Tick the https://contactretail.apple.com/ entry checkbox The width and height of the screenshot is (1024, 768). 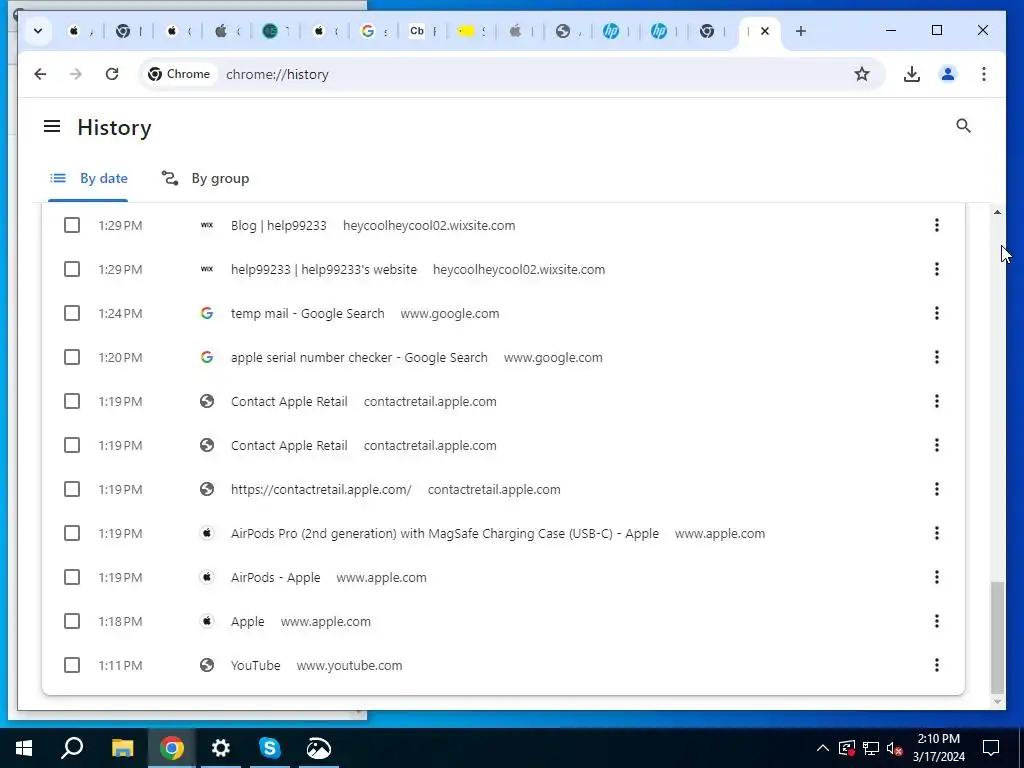click(x=72, y=489)
